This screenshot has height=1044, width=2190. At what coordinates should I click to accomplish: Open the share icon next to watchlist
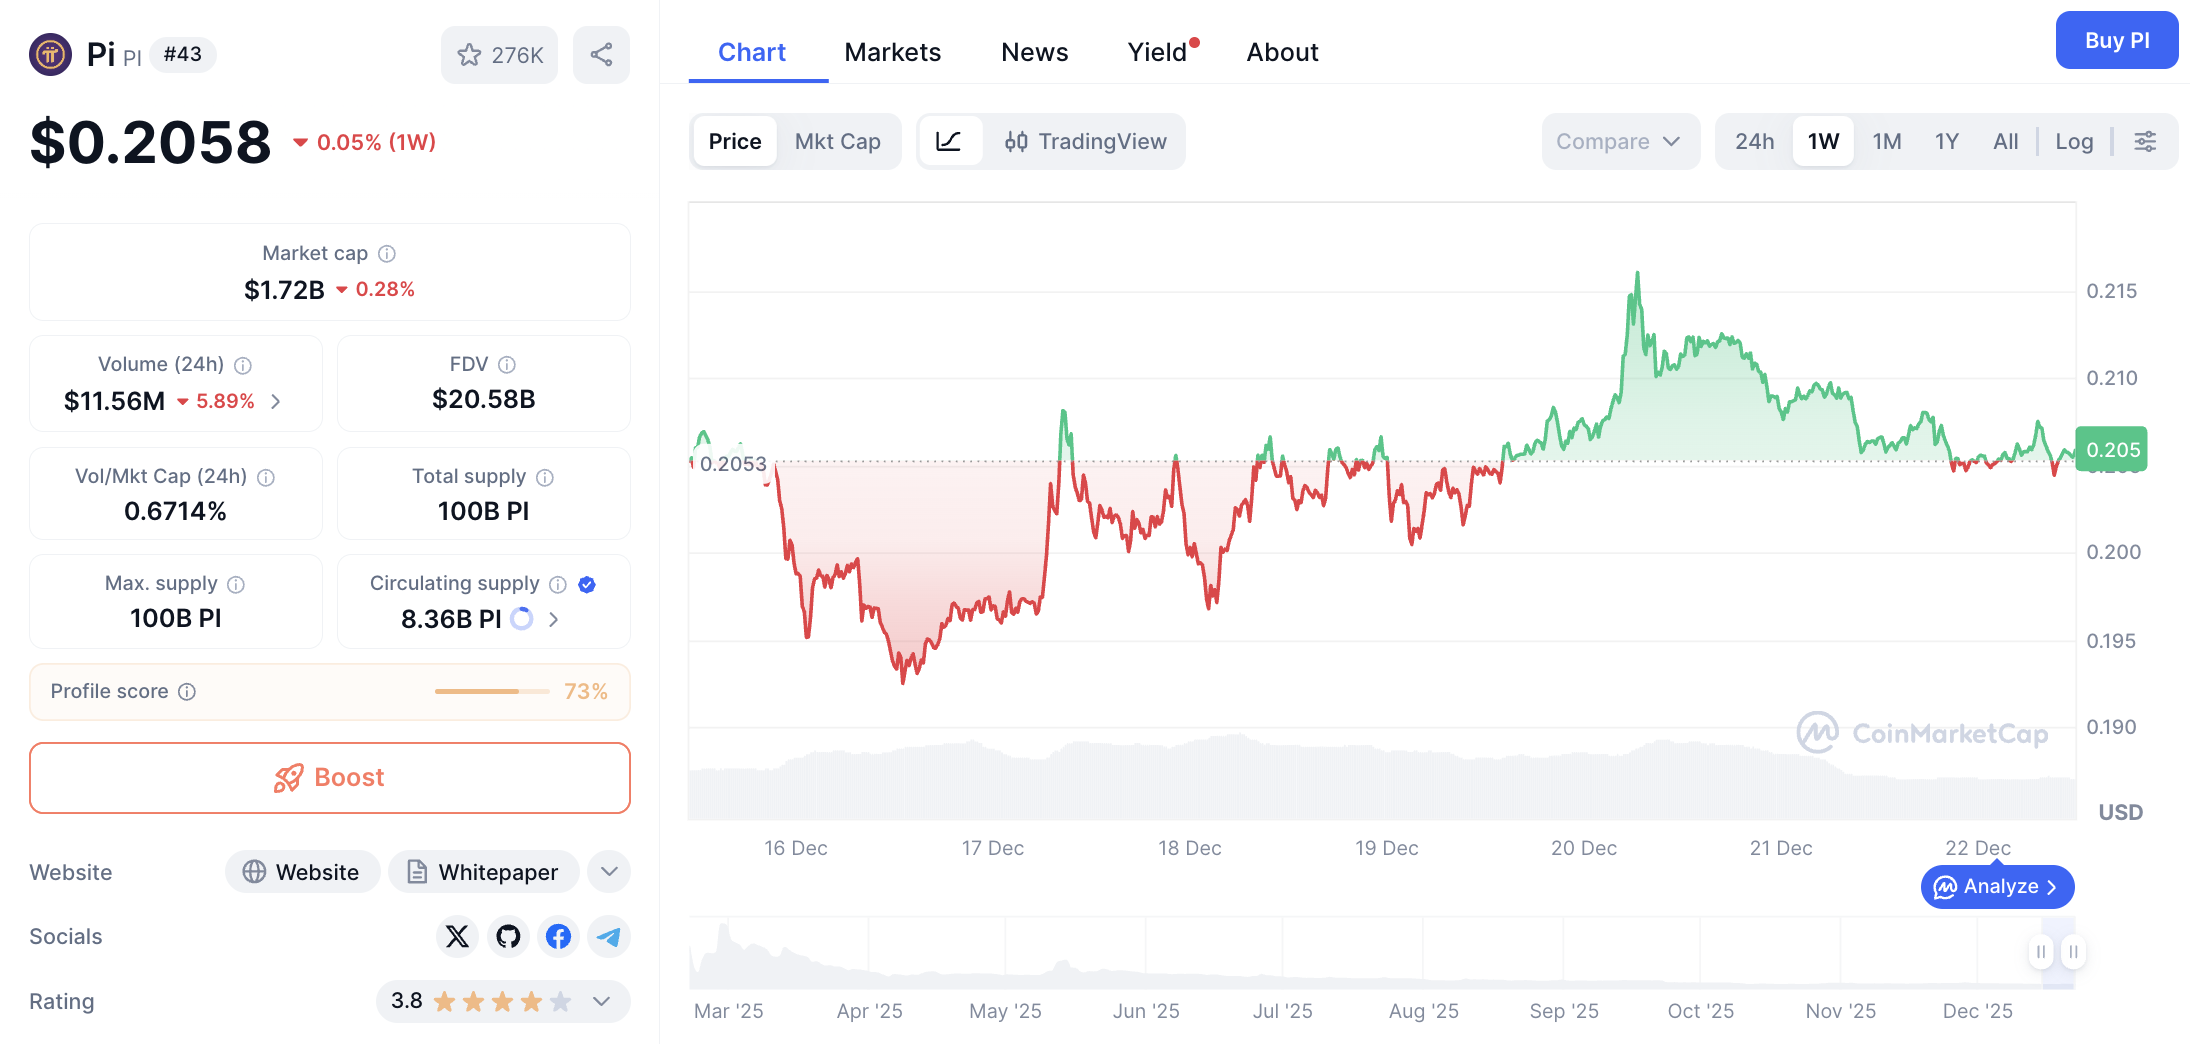click(601, 55)
